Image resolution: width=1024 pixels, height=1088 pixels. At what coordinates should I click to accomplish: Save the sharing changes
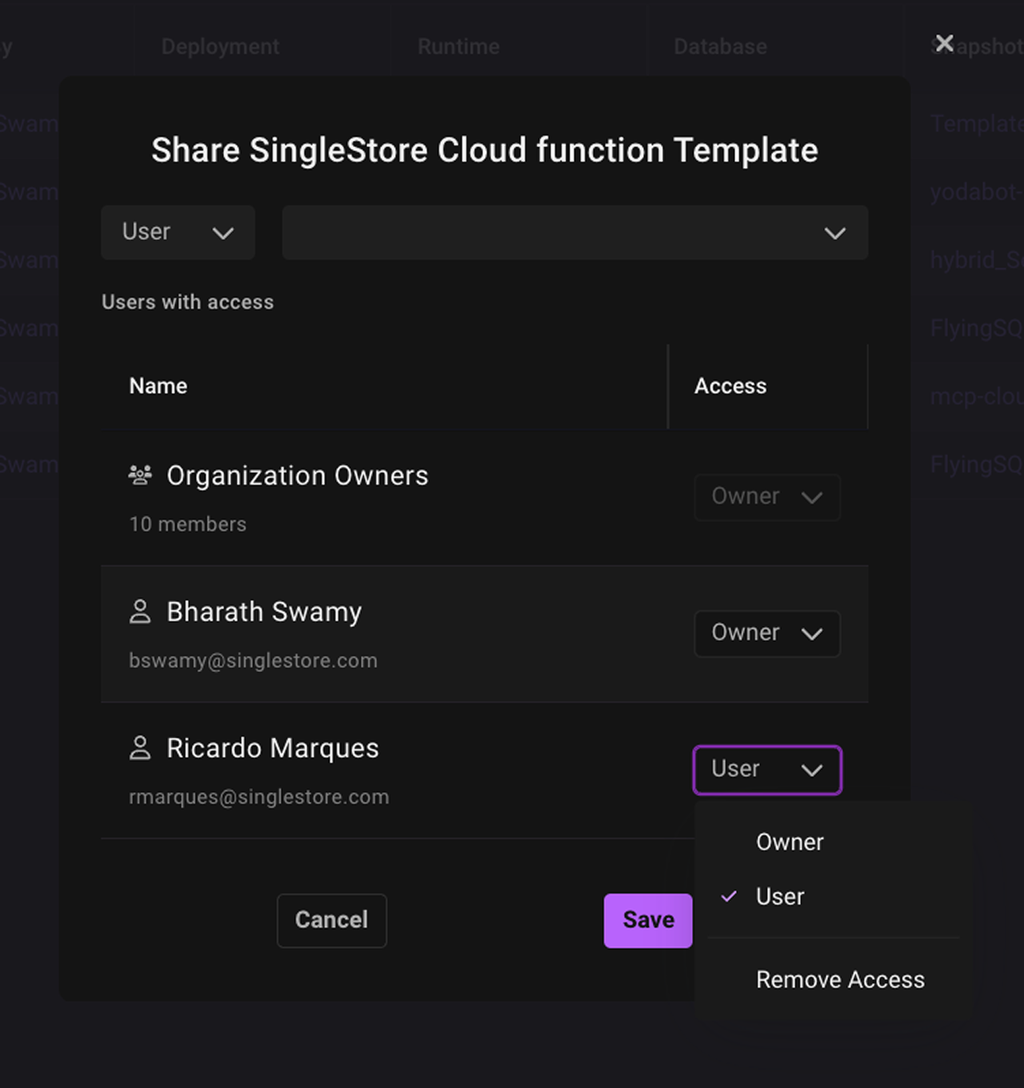648,920
